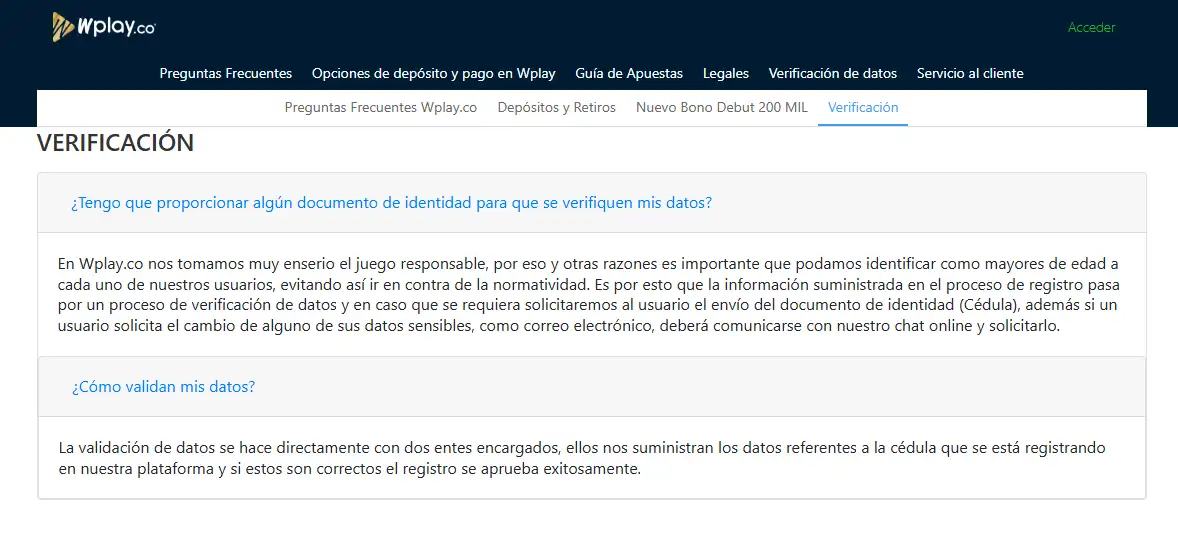The image size is (1178, 534).
Task: Go to Guía de Apuestas menu
Action: (x=629, y=74)
